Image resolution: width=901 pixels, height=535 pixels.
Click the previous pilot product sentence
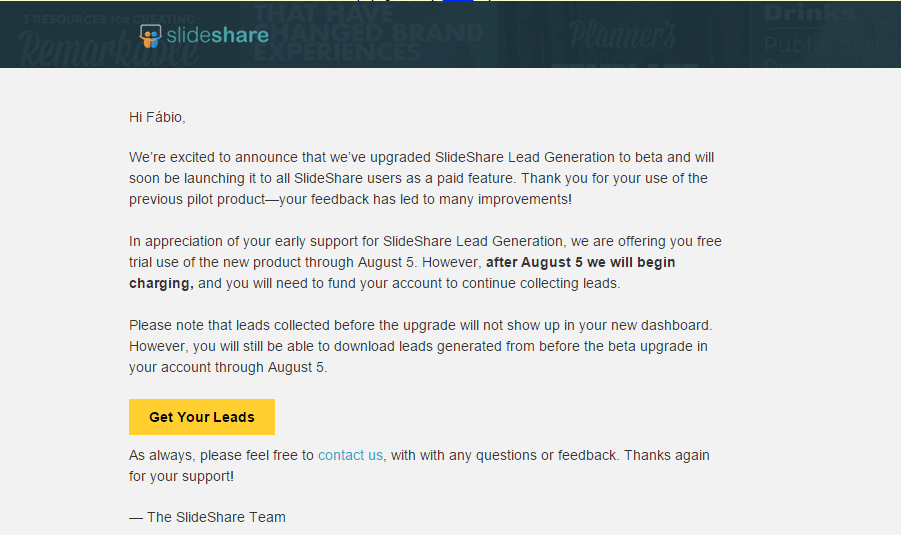[x=350, y=199]
